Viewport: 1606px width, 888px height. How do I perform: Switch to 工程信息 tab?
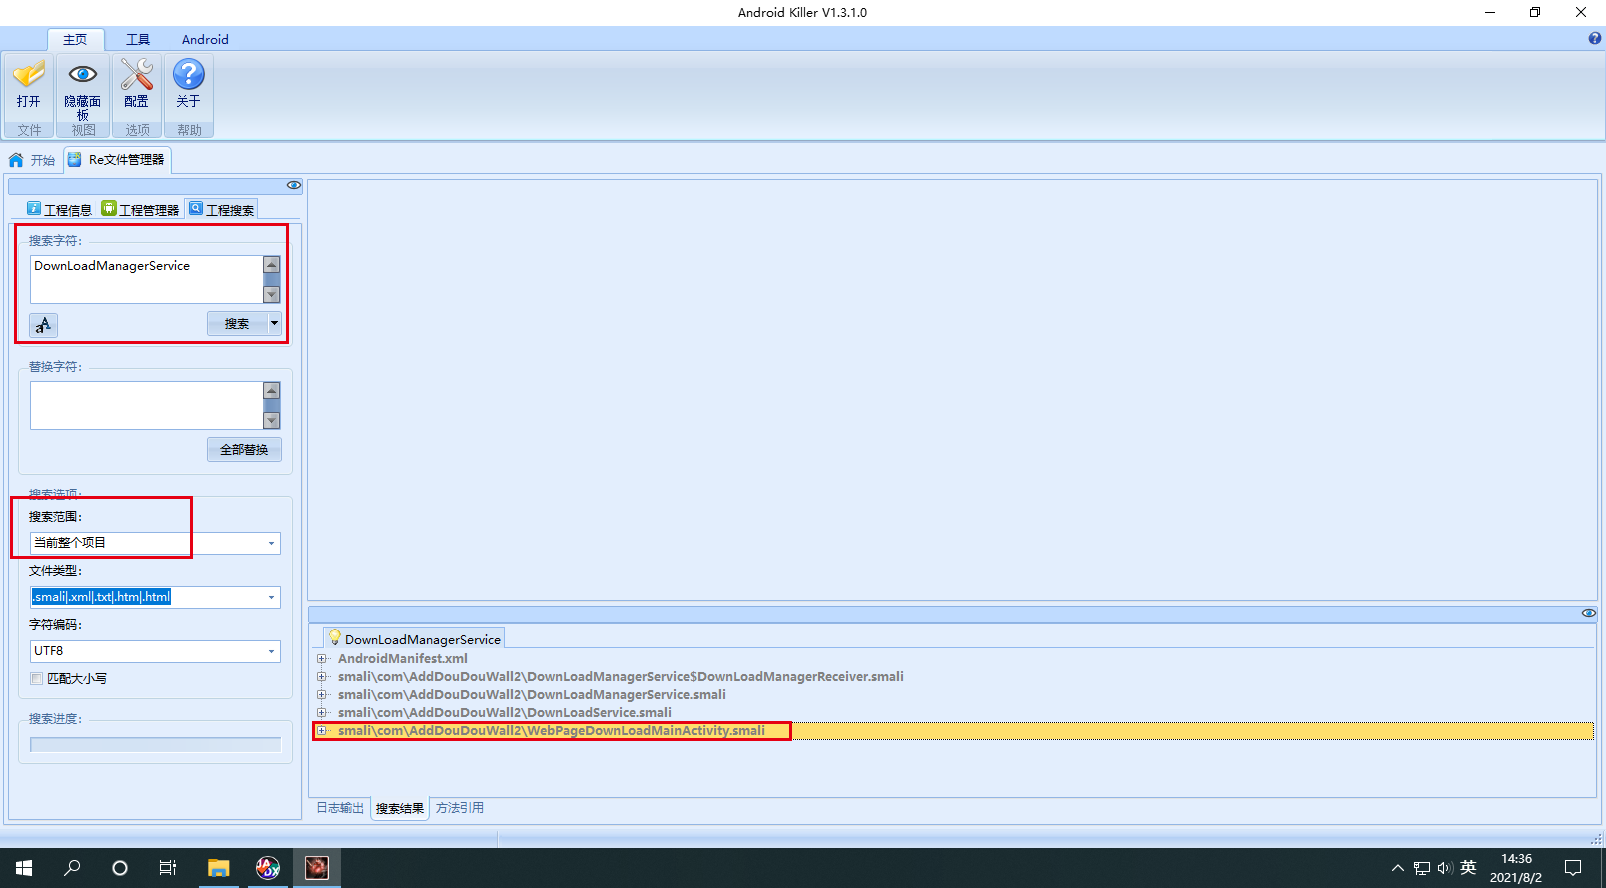59,209
